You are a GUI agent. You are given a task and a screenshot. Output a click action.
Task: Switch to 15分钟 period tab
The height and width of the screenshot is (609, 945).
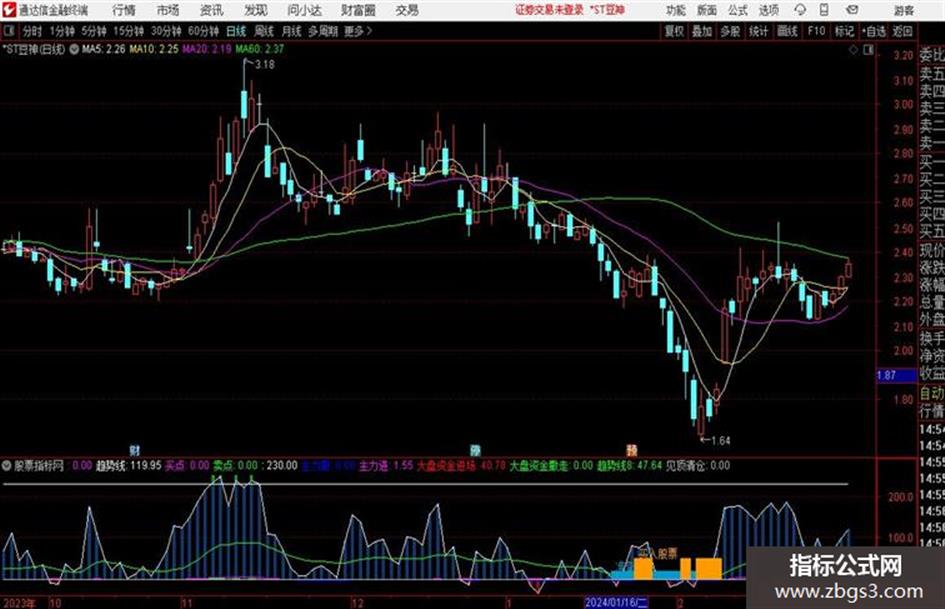click(129, 31)
